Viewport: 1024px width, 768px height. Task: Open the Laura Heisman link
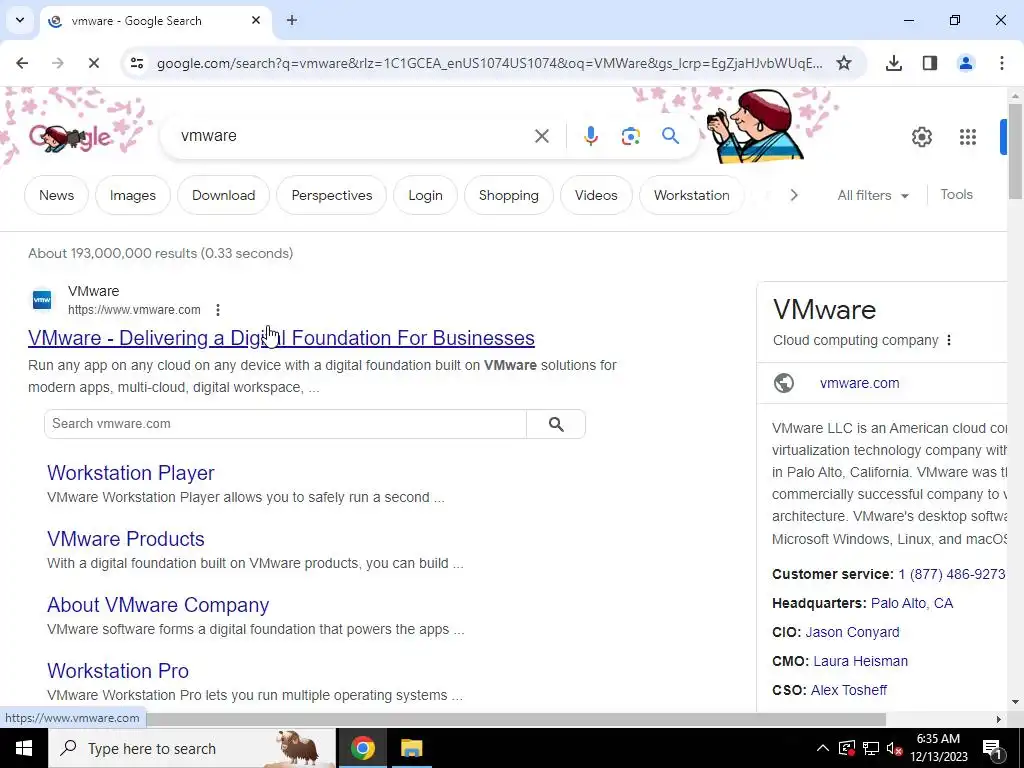click(860, 661)
